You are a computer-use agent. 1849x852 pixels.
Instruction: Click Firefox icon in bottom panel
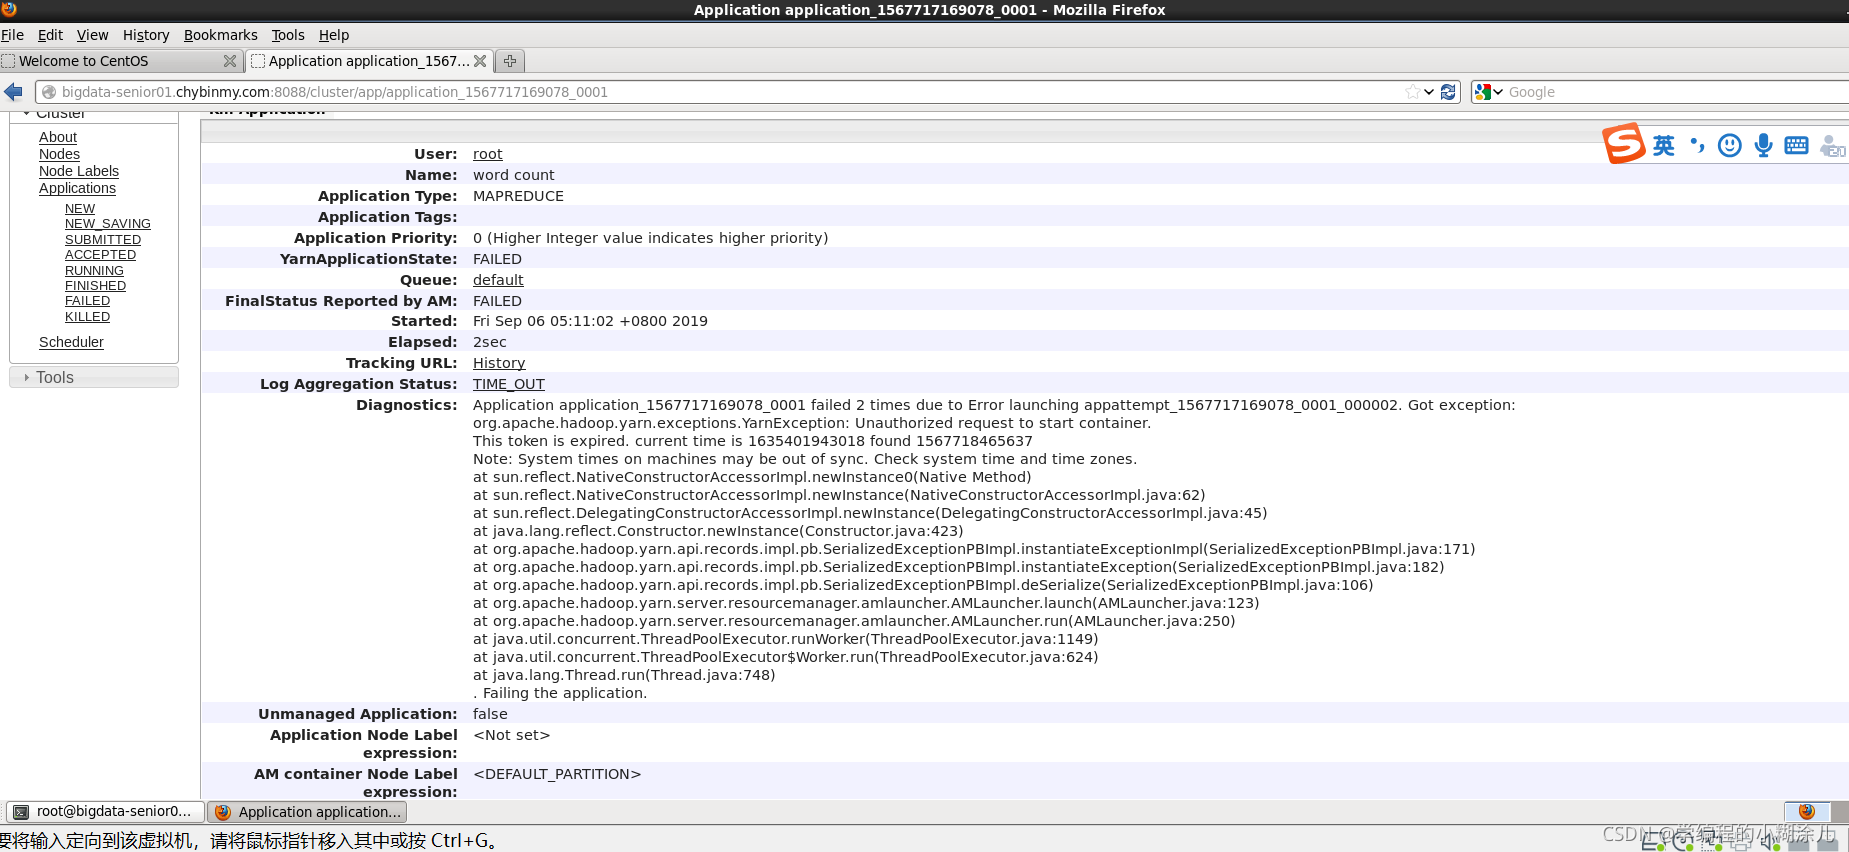1807,811
